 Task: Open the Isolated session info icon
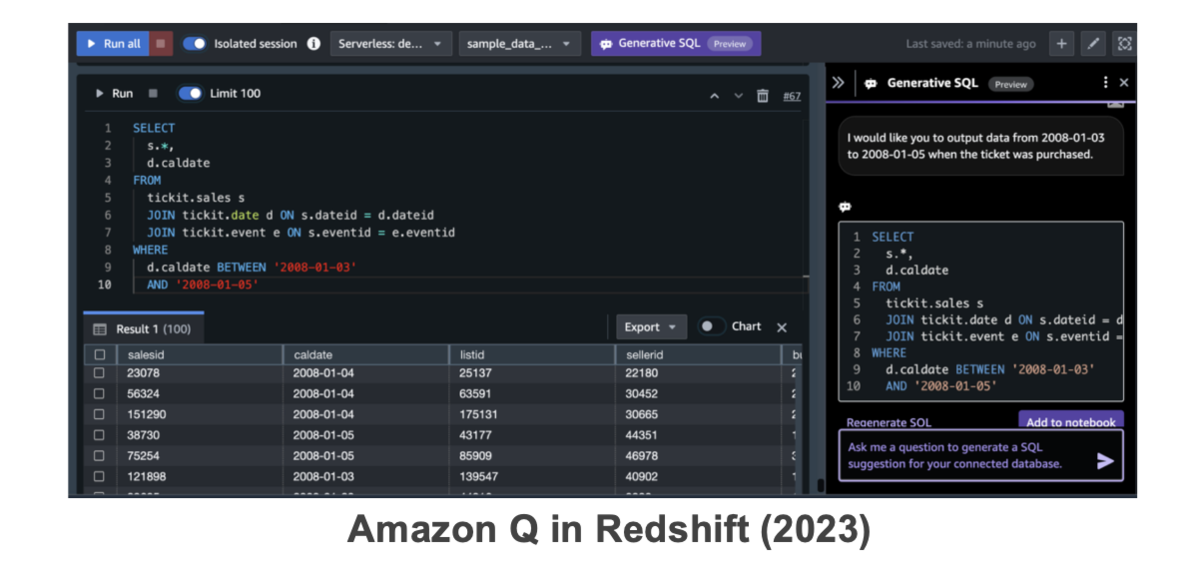(313, 44)
